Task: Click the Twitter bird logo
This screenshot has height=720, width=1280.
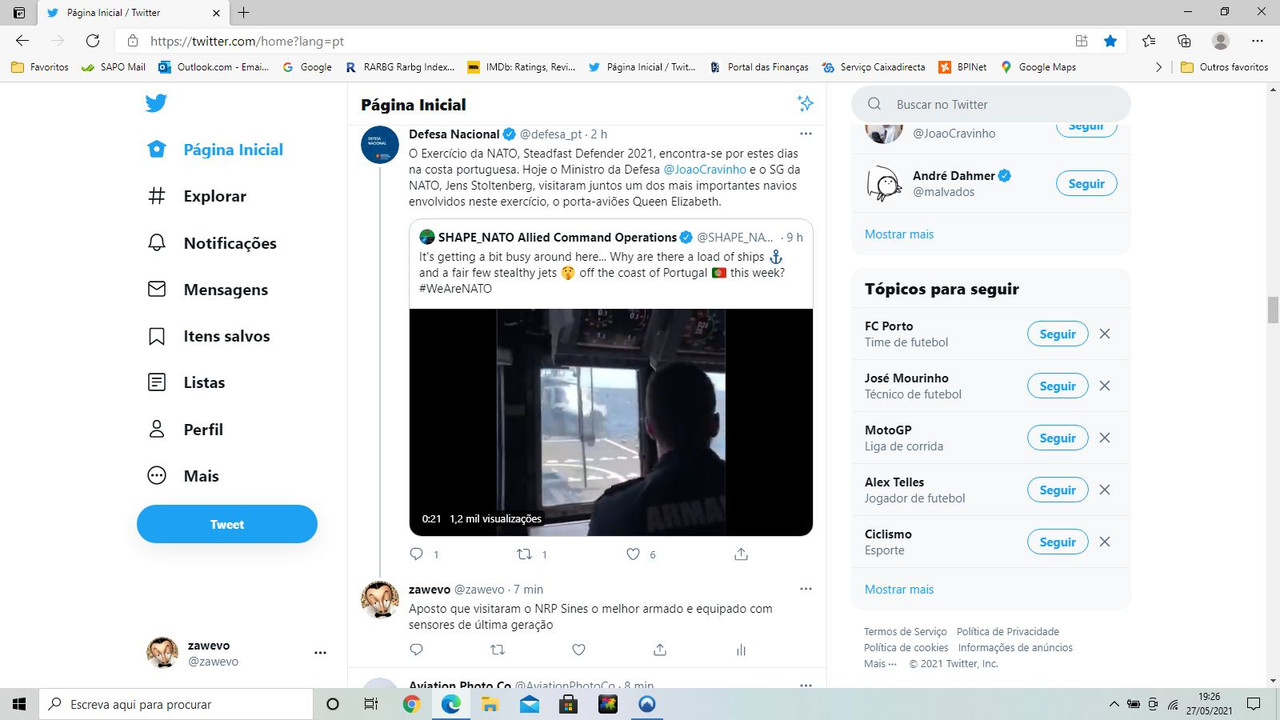Action: (156, 103)
